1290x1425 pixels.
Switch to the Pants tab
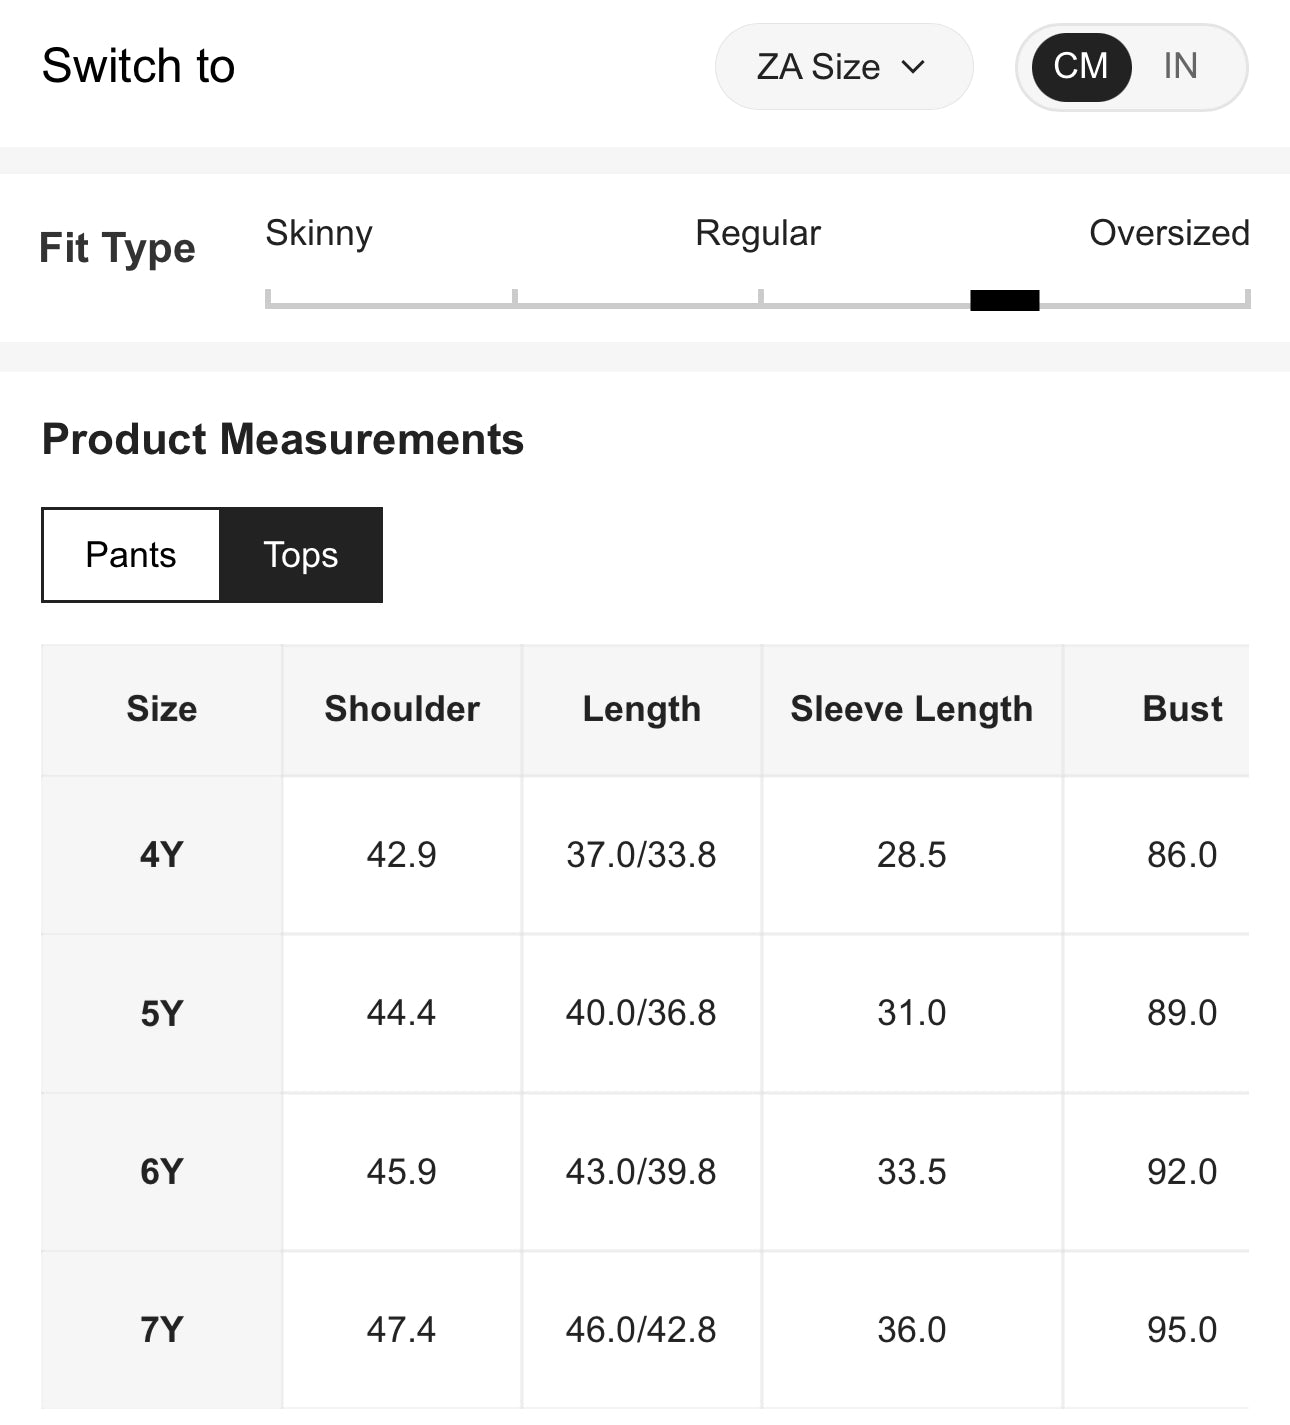tap(131, 555)
